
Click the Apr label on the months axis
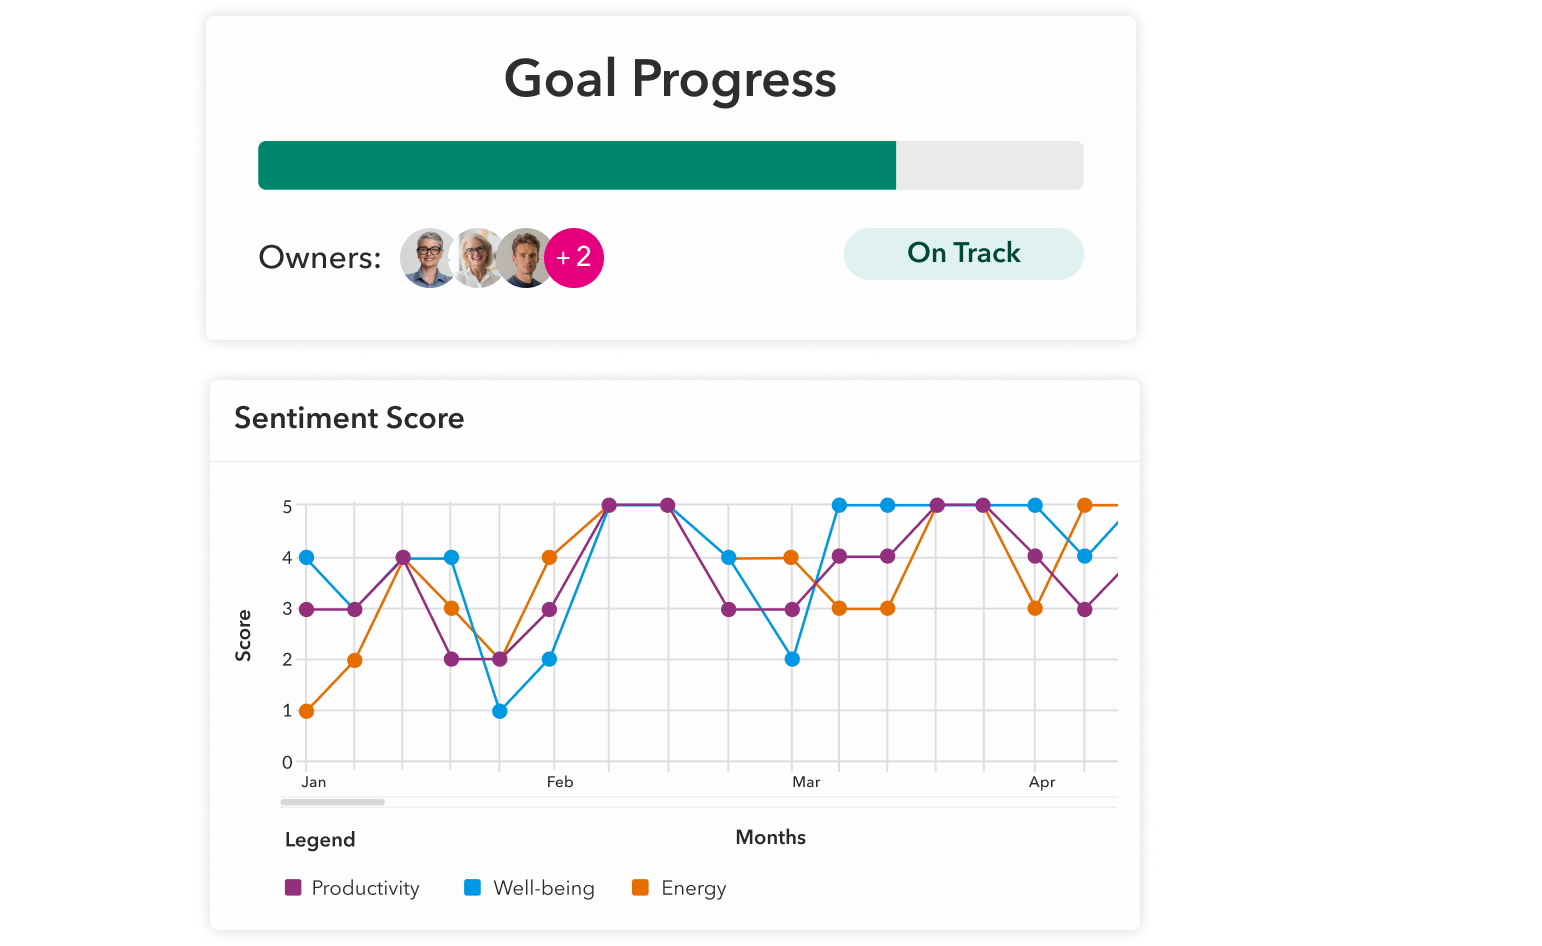pyautogui.click(x=1042, y=782)
